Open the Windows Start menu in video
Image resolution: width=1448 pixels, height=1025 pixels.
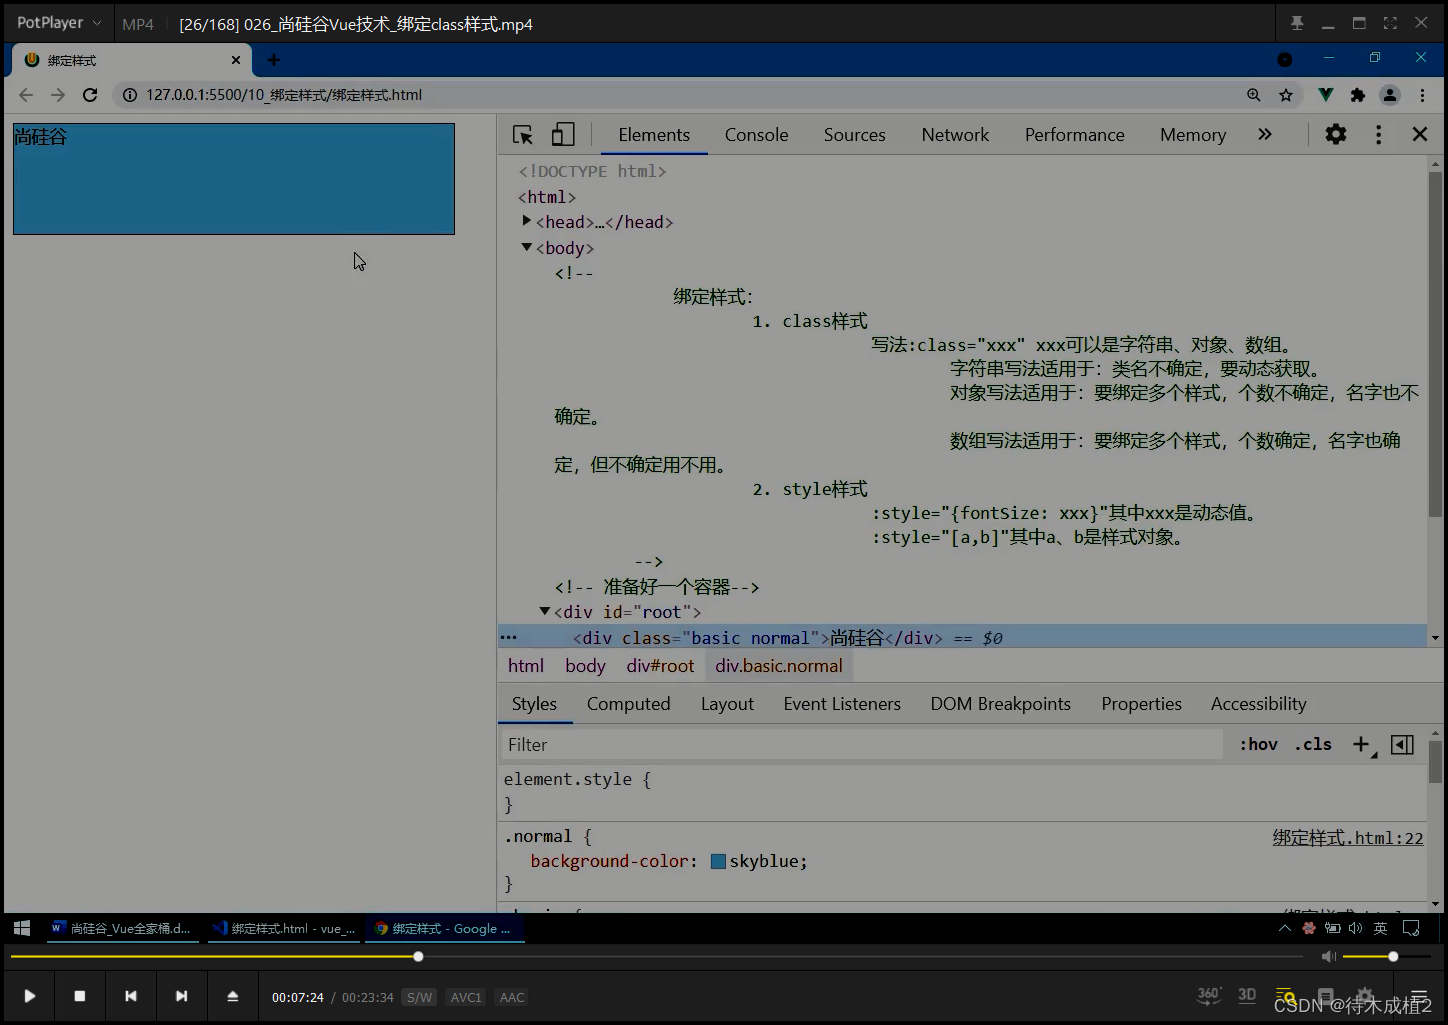click(22, 928)
